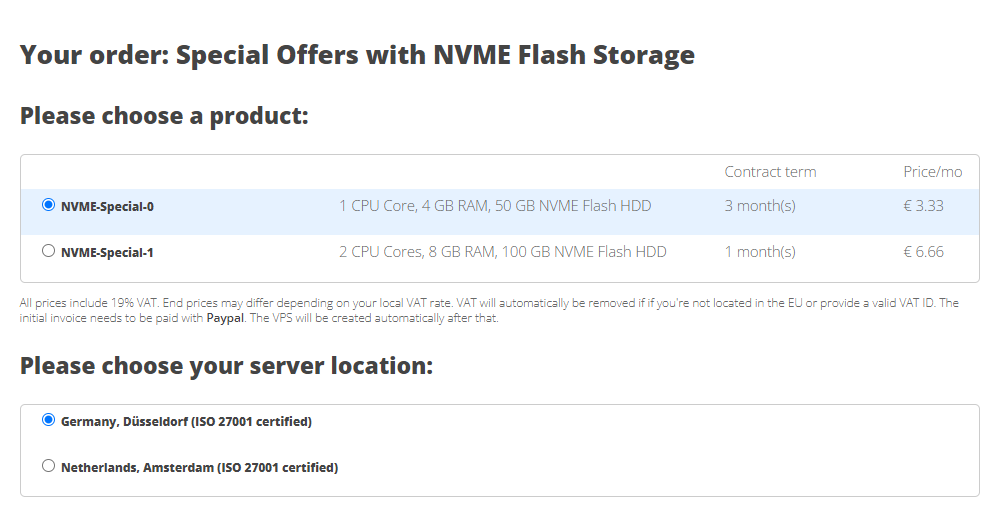Click the 2 CPU Cores, 8 GB RAM specs

[x=503, y=252]
